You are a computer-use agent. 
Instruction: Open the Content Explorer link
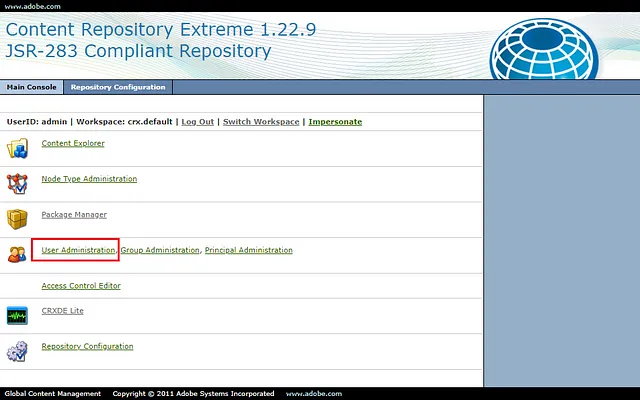[x=73, y=143]
